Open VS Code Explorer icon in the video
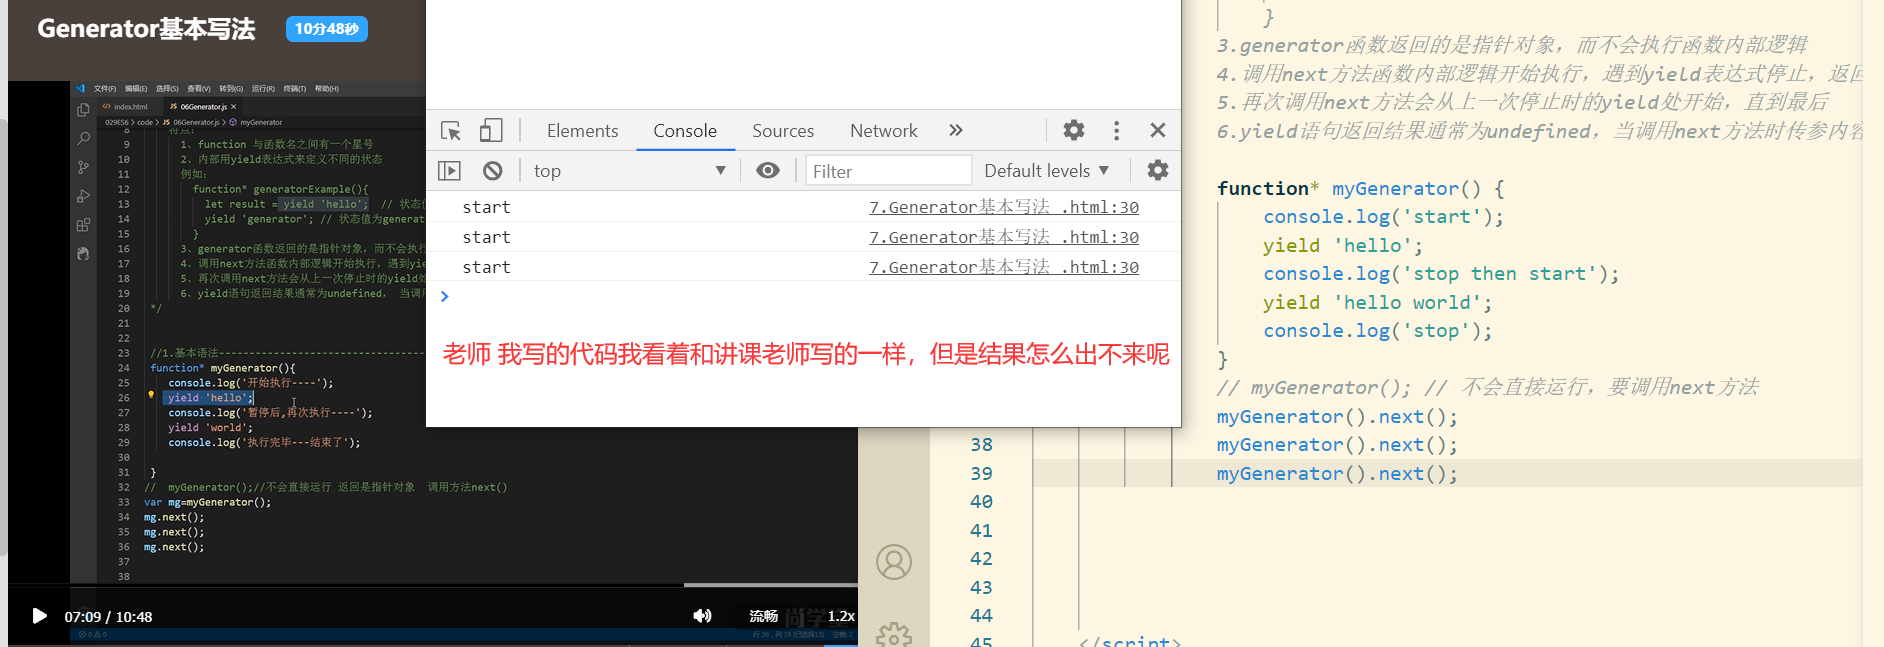 tap(83, 110)
